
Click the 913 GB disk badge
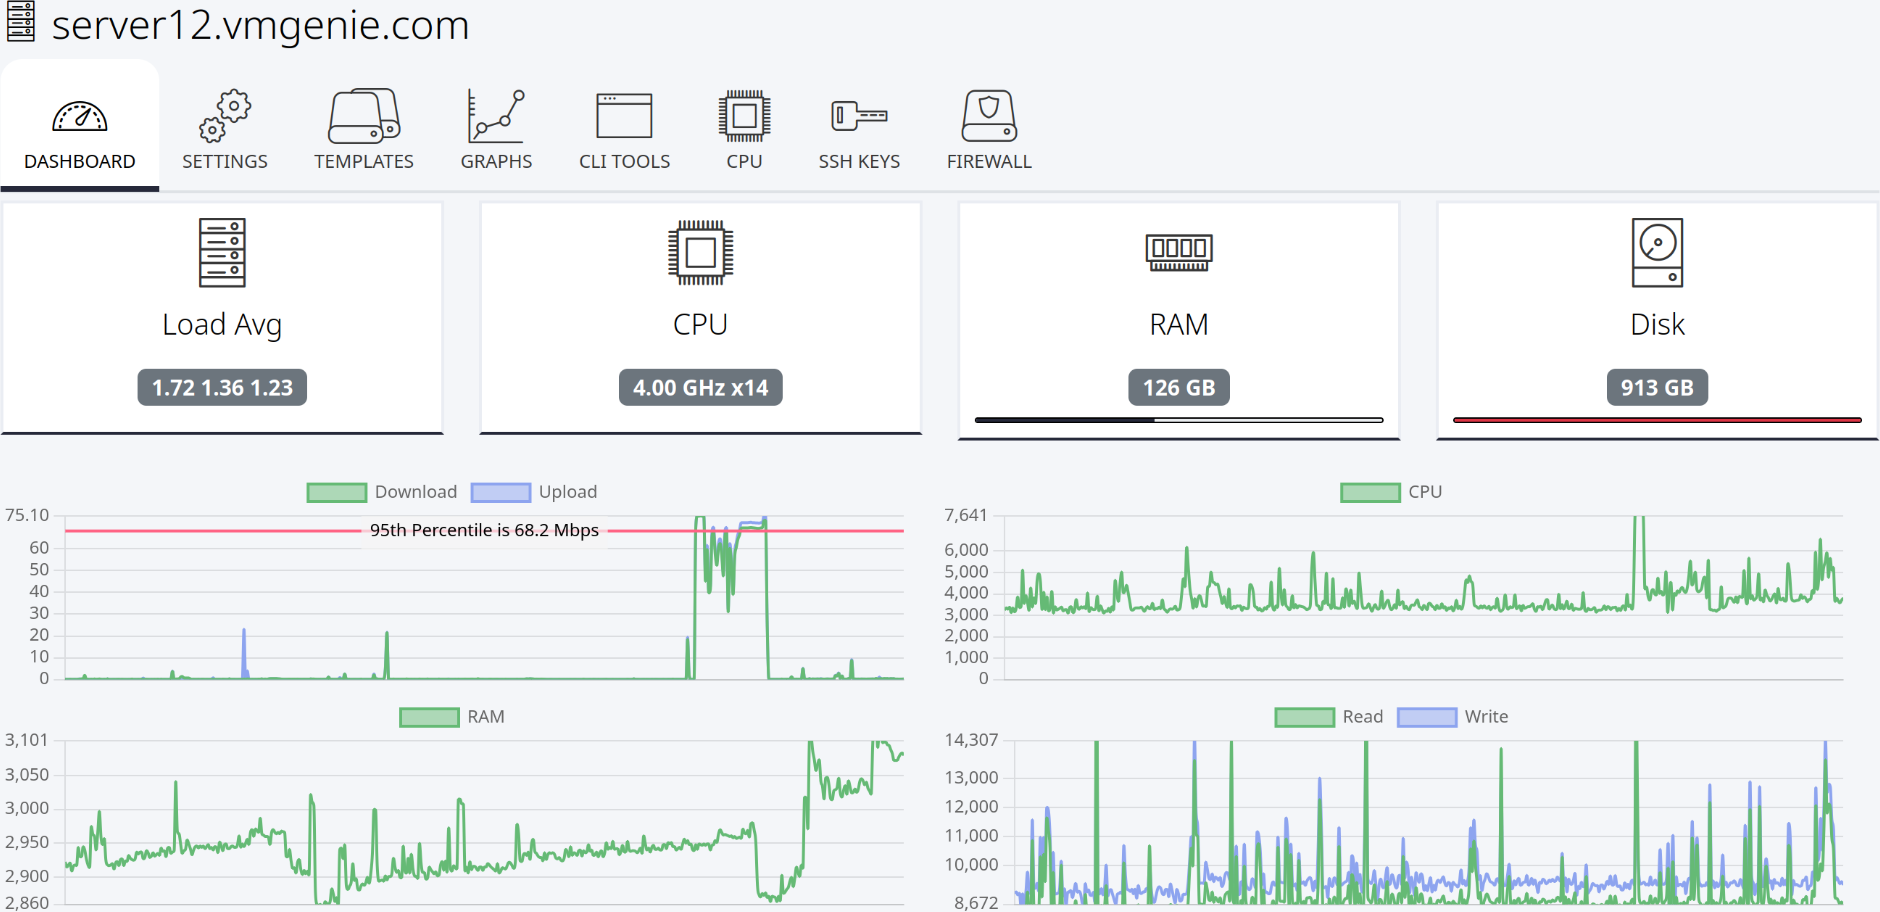pos(1657,388)
